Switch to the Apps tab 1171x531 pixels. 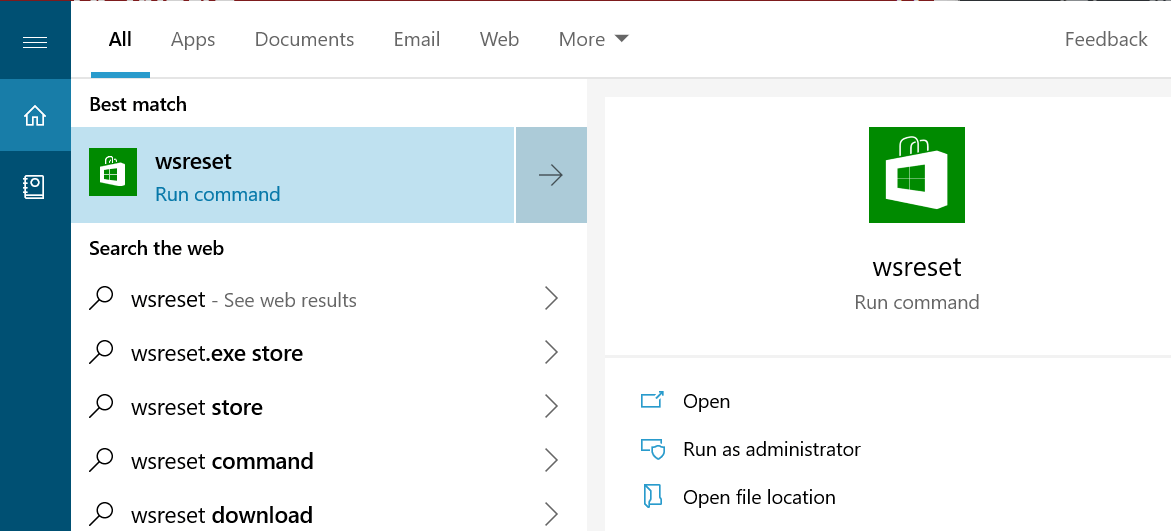coord(193,40)
